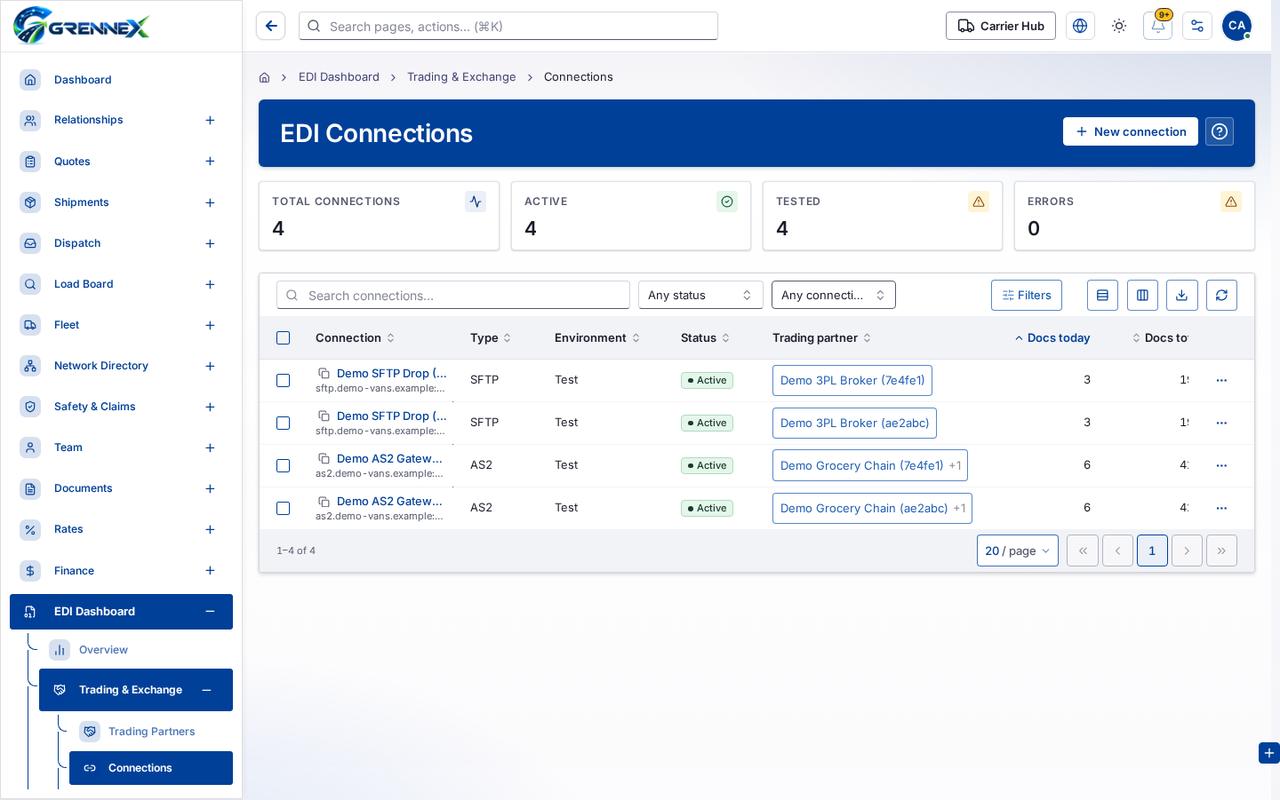Go to home via breadcrumb house icon

tap(264, 77)
